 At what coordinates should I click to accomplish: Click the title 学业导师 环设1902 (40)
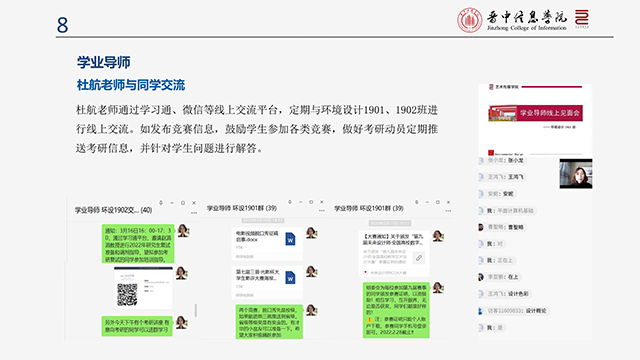pyautogui.click(x=113, y=210)
